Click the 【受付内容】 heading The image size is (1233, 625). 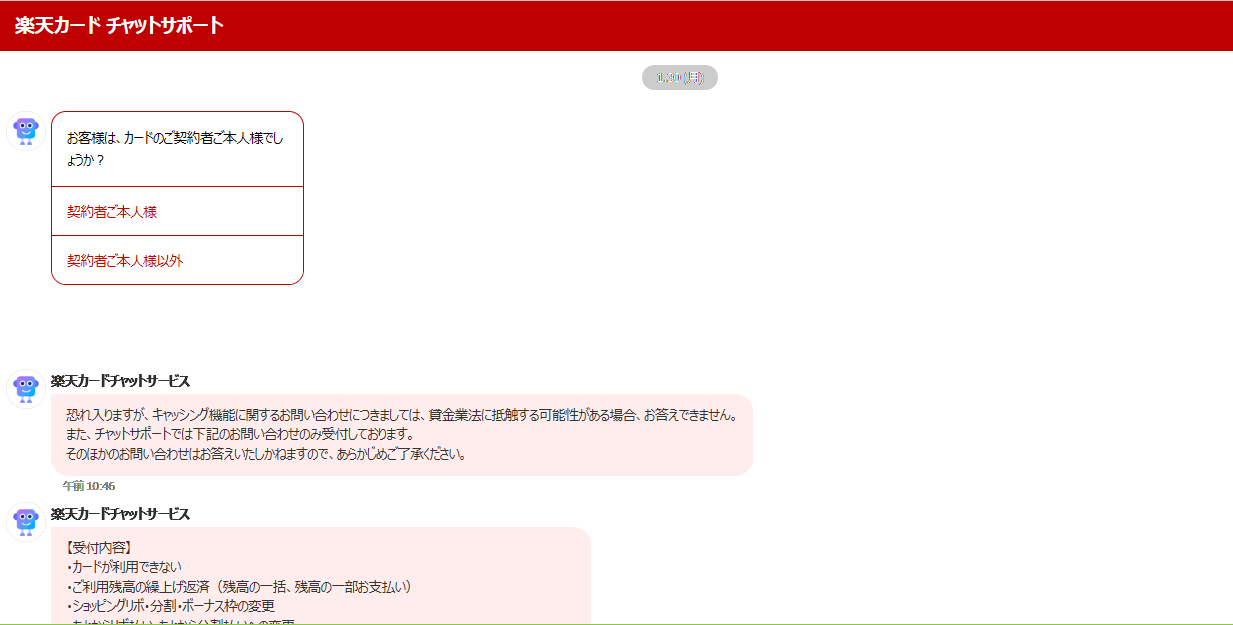point(98,548)
